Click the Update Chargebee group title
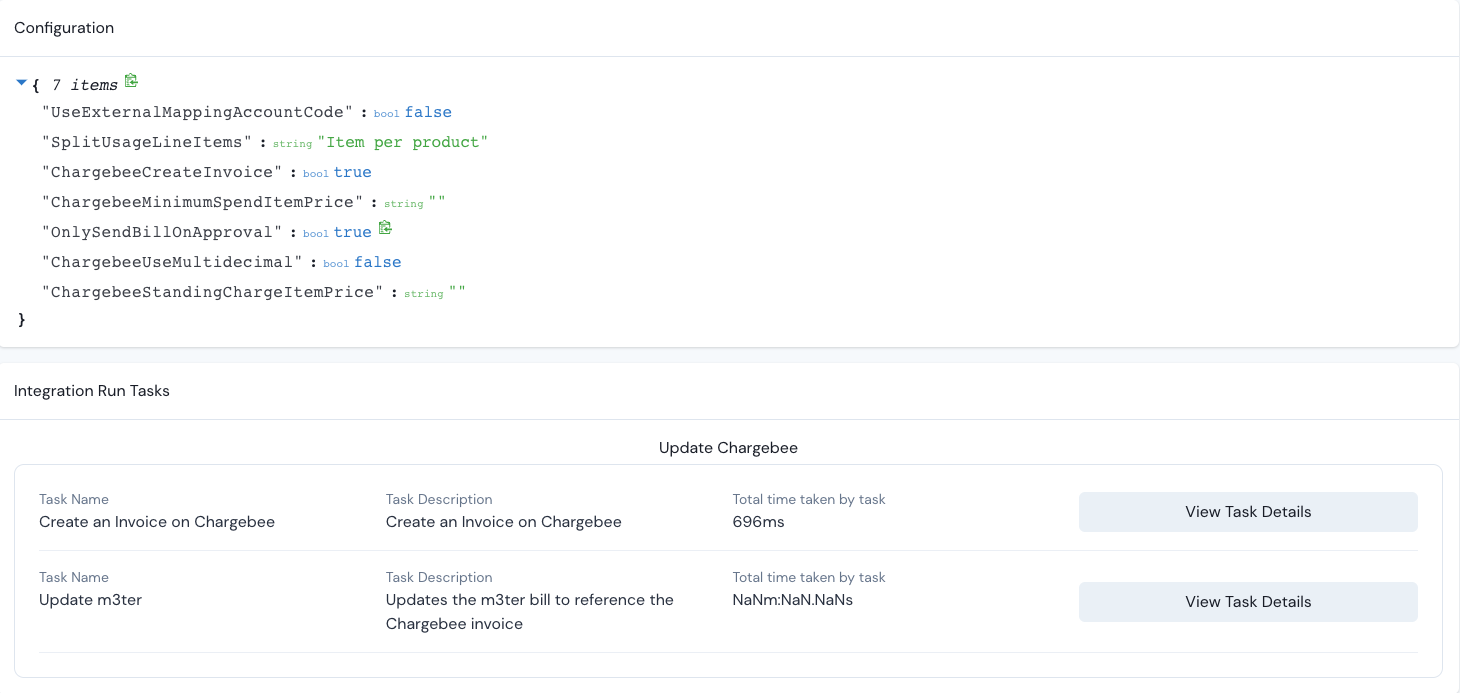This screenshot has height=693, width=1460. [x=728, y=448]
